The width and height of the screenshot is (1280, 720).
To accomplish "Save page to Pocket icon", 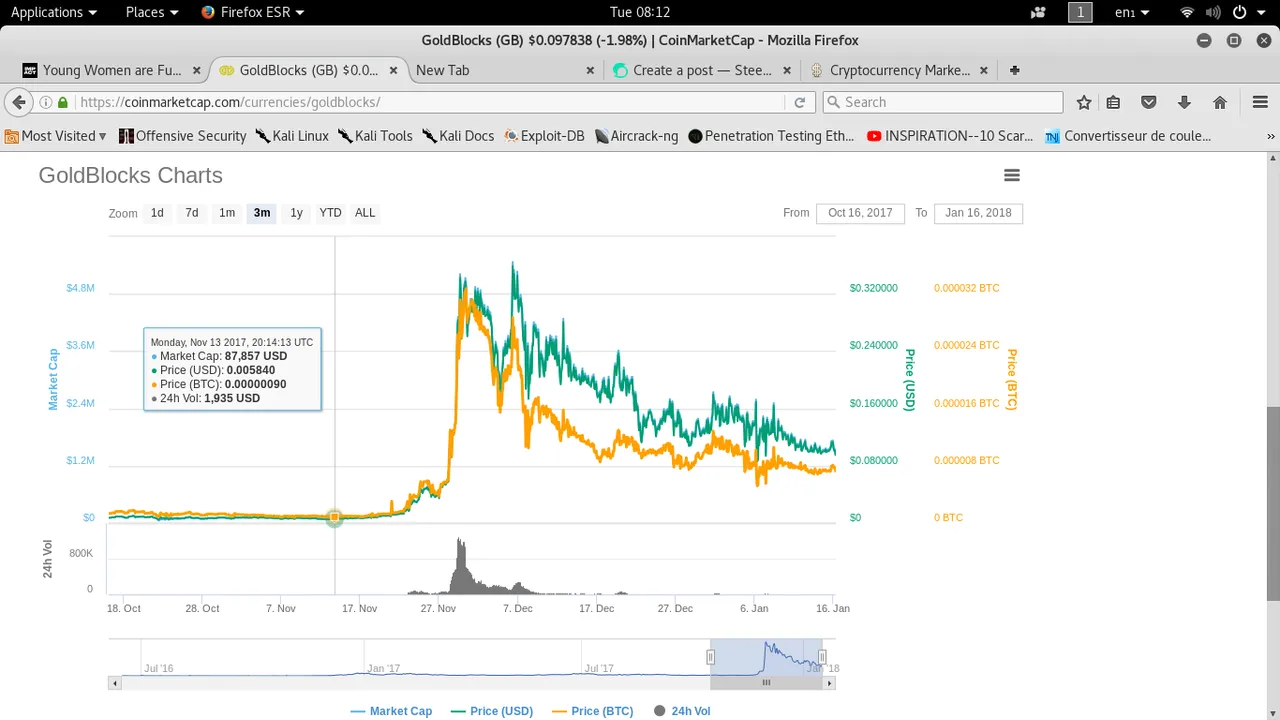I will (x=1149, y=102).
